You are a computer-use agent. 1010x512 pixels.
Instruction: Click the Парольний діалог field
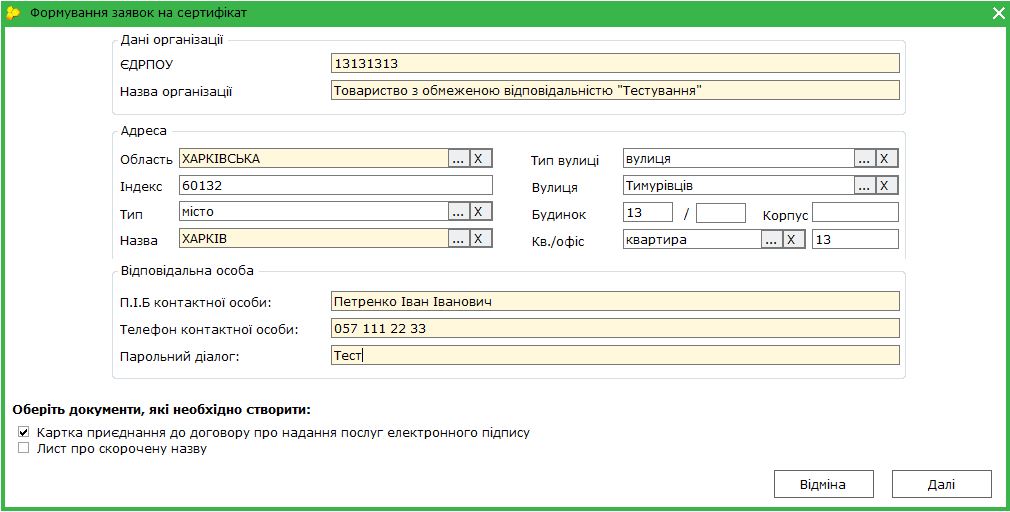pos(615,355)
